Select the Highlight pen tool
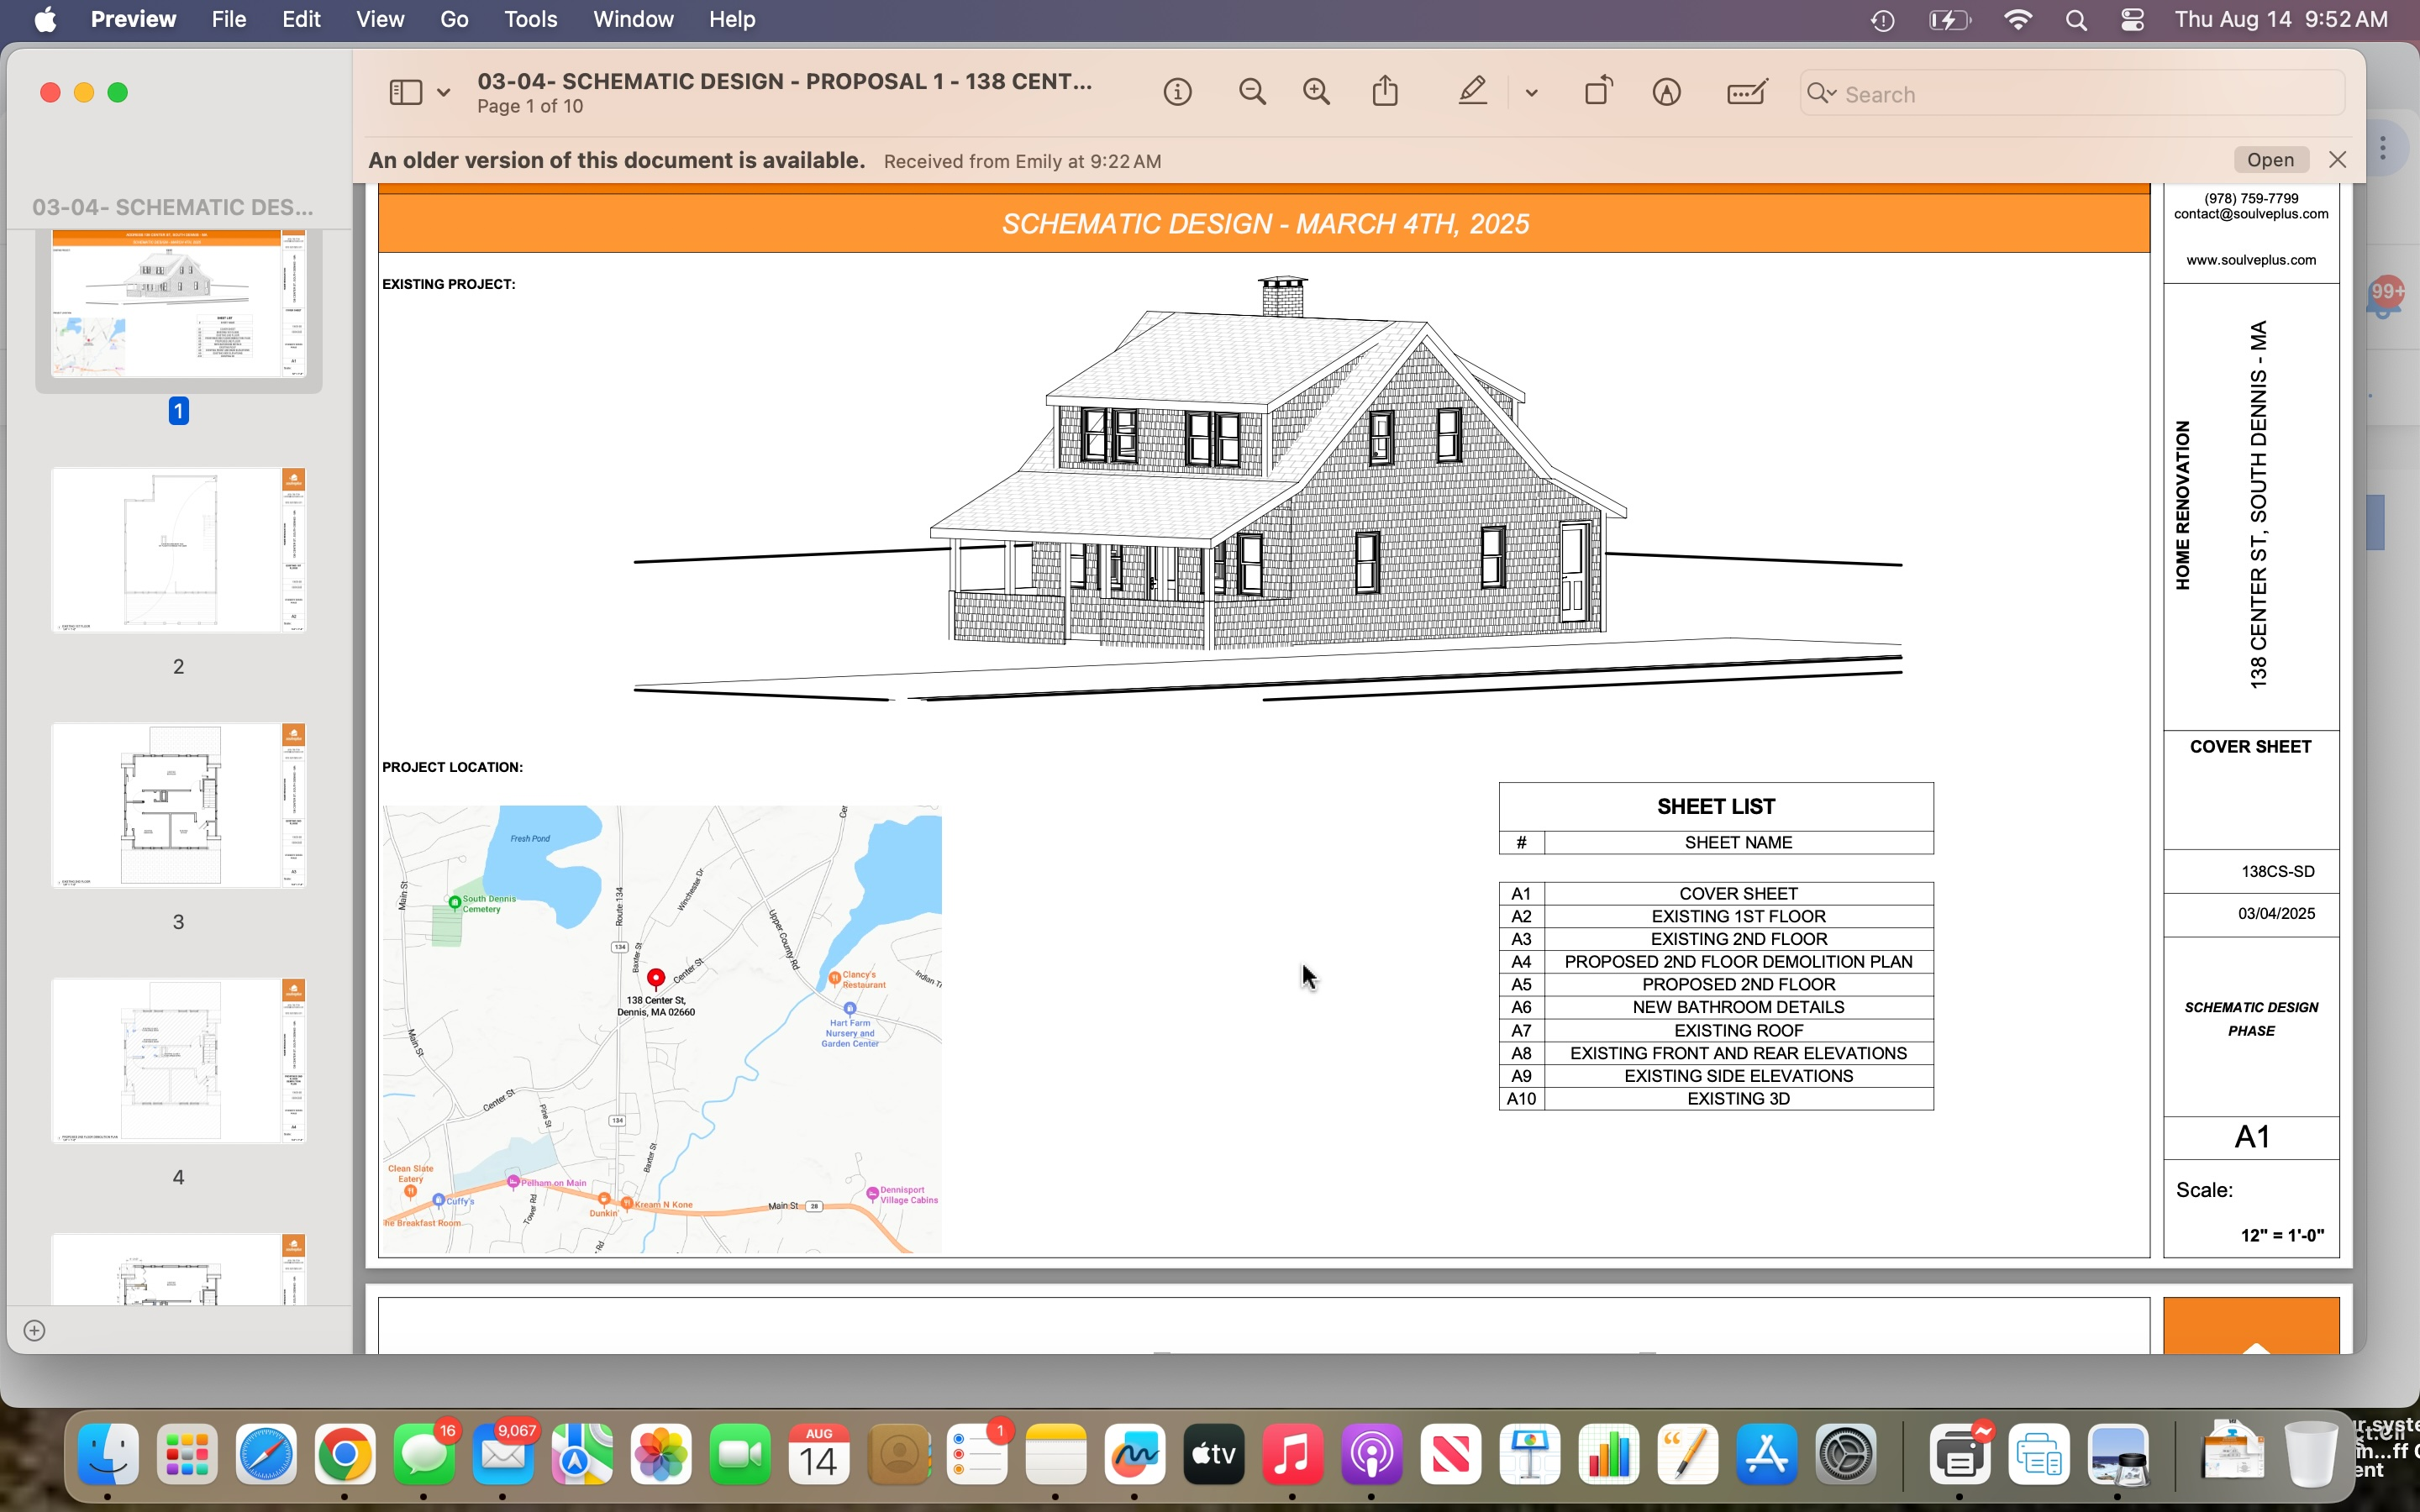2420x1512 pixels. [x=1472, y=92]
